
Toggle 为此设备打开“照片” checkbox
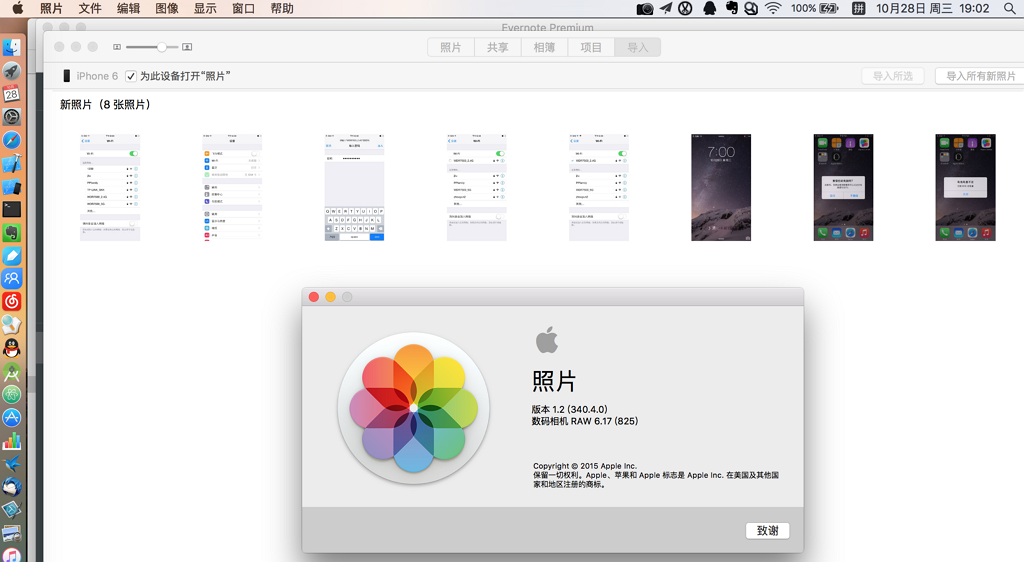pos(131,76)
